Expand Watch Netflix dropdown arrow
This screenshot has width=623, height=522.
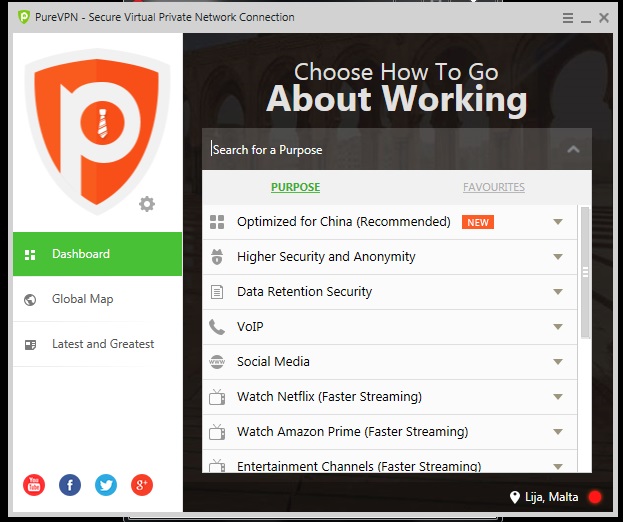[x=558, y=397]
